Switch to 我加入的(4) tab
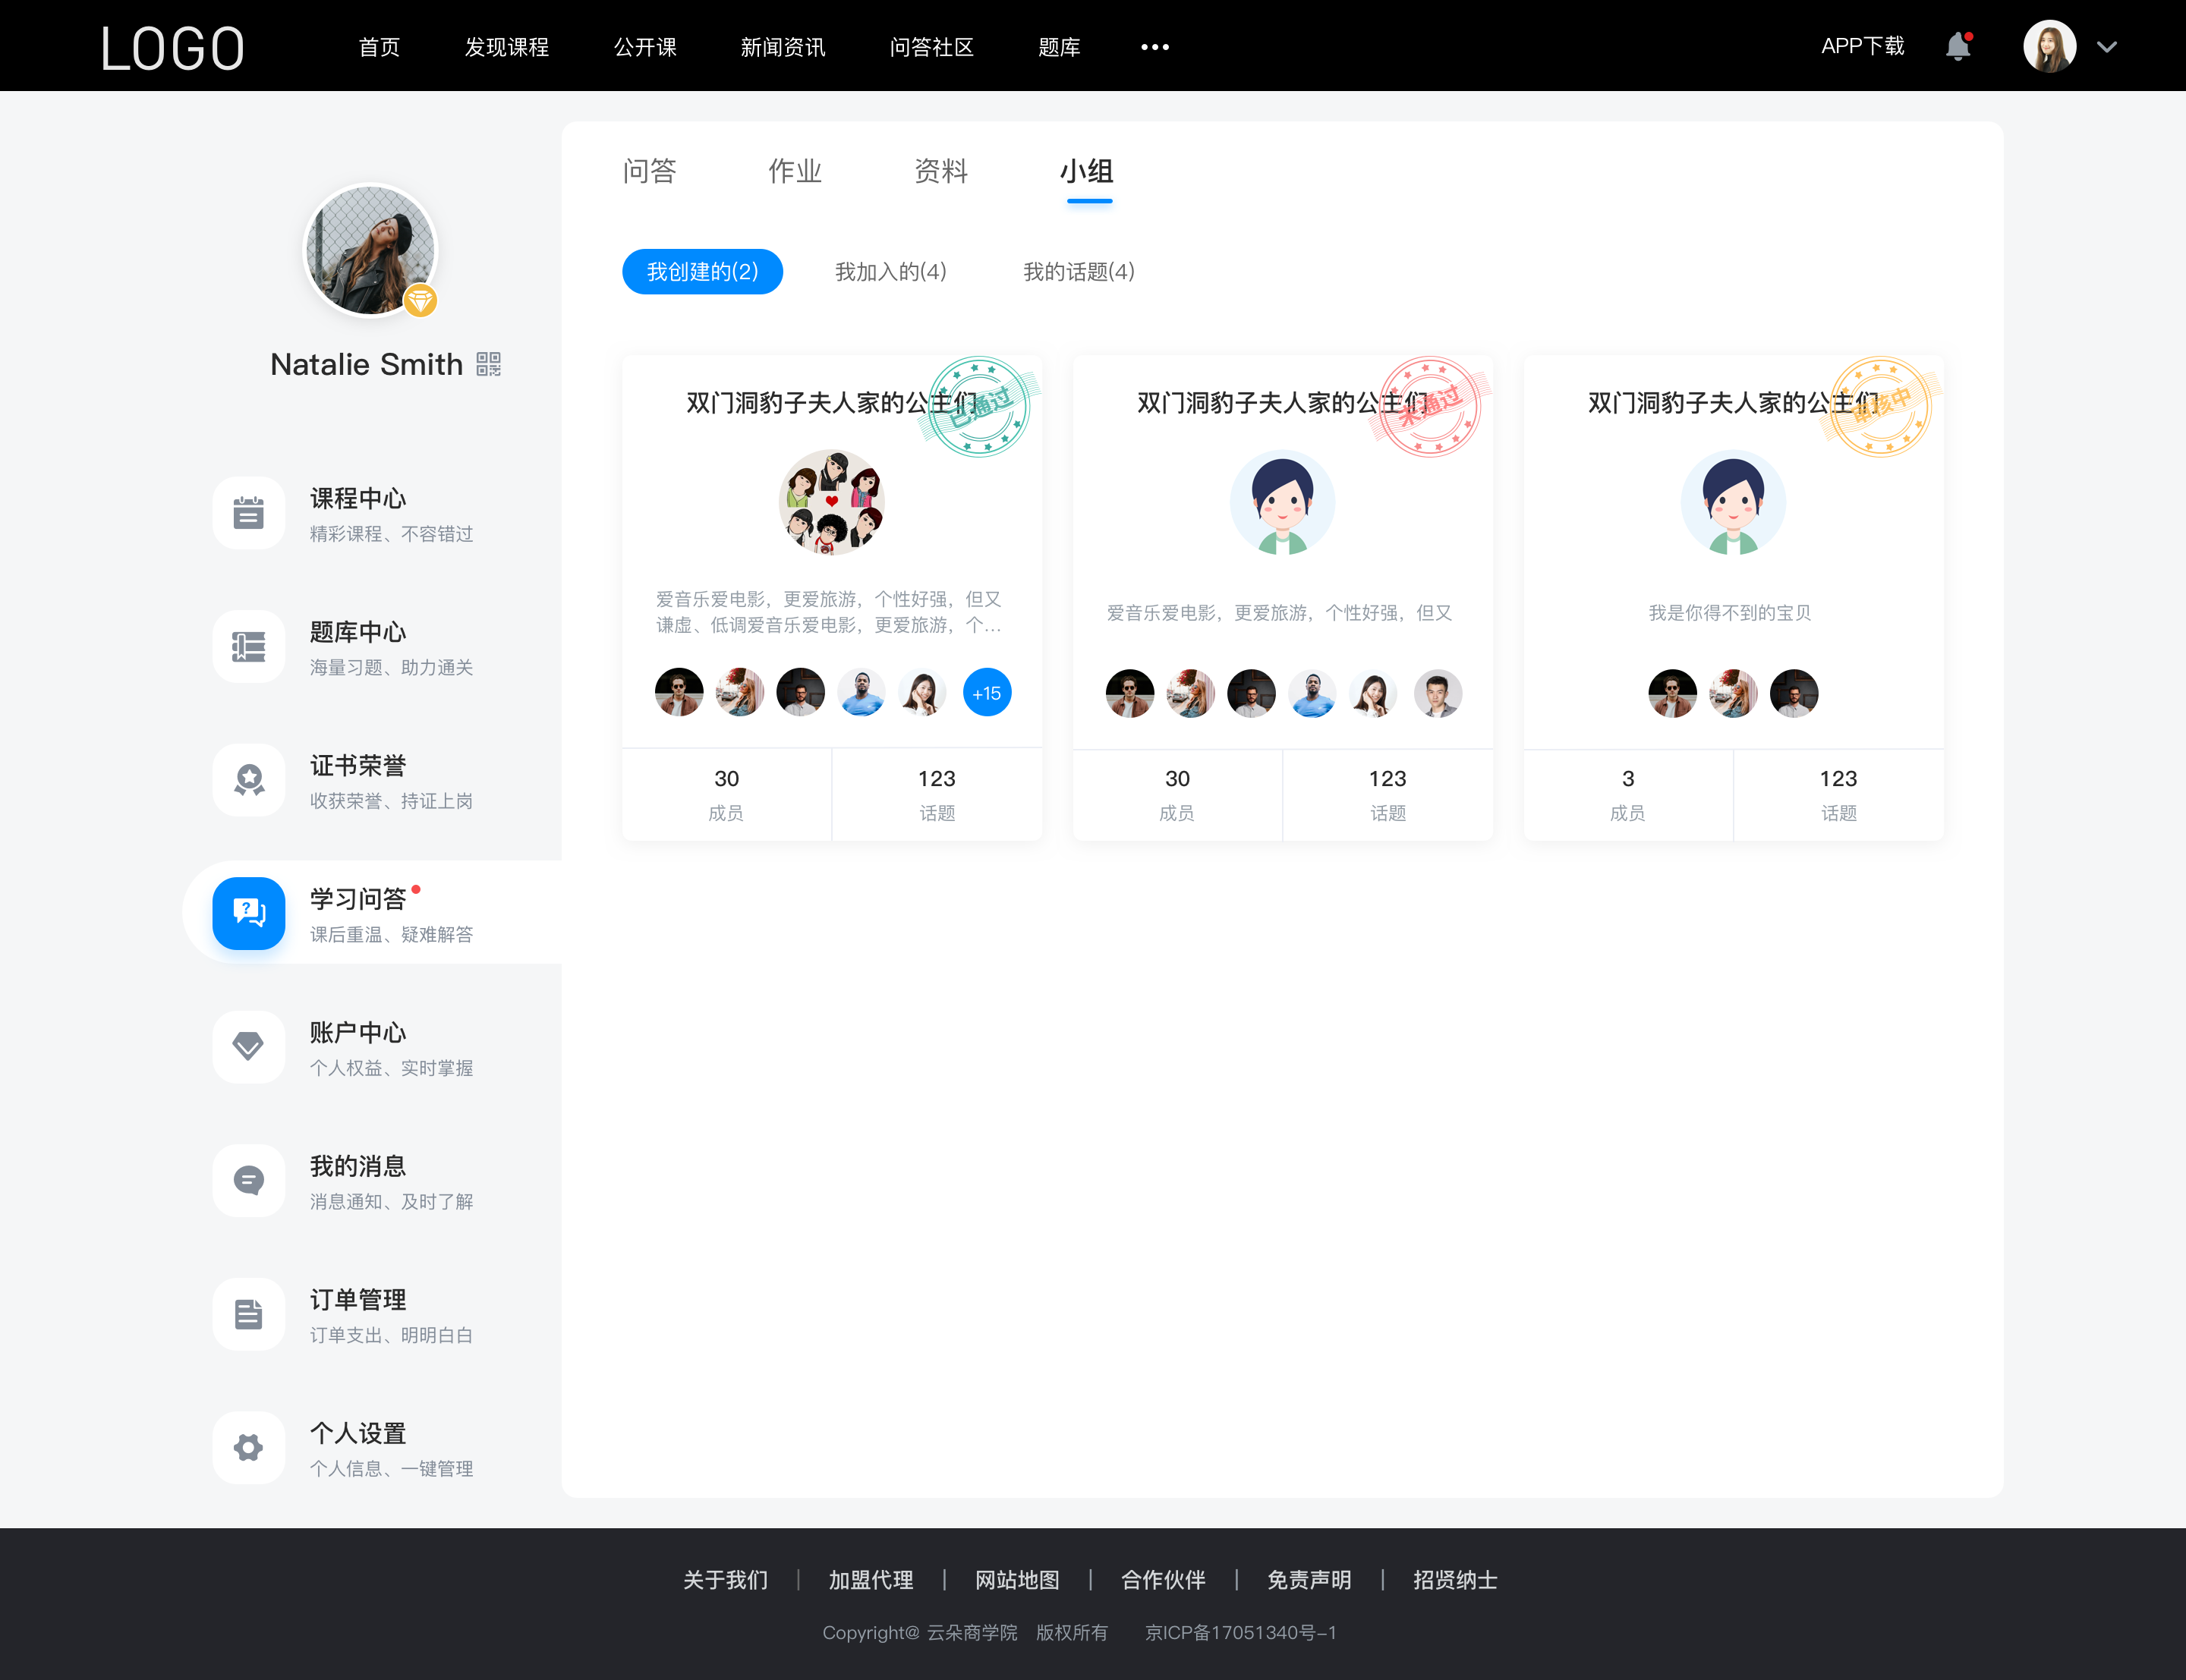 pyautogui.click(x=890, y=270)
